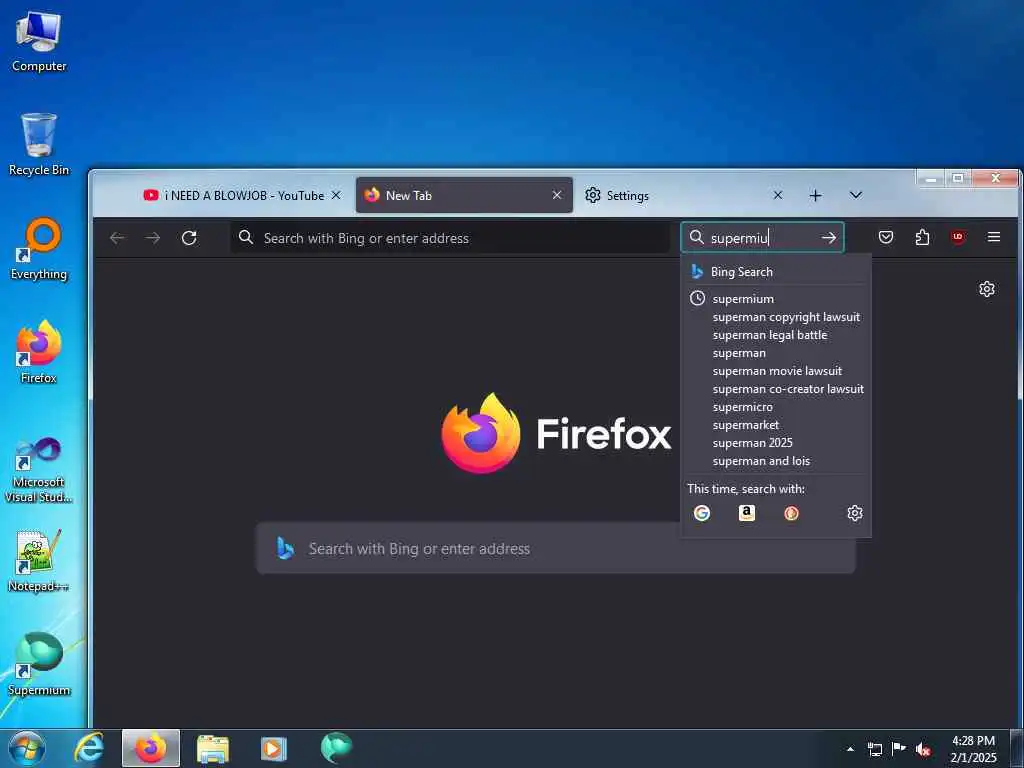Click the go arrow in search box
This screenshot has height=768, width=1024.
(829, 238)
